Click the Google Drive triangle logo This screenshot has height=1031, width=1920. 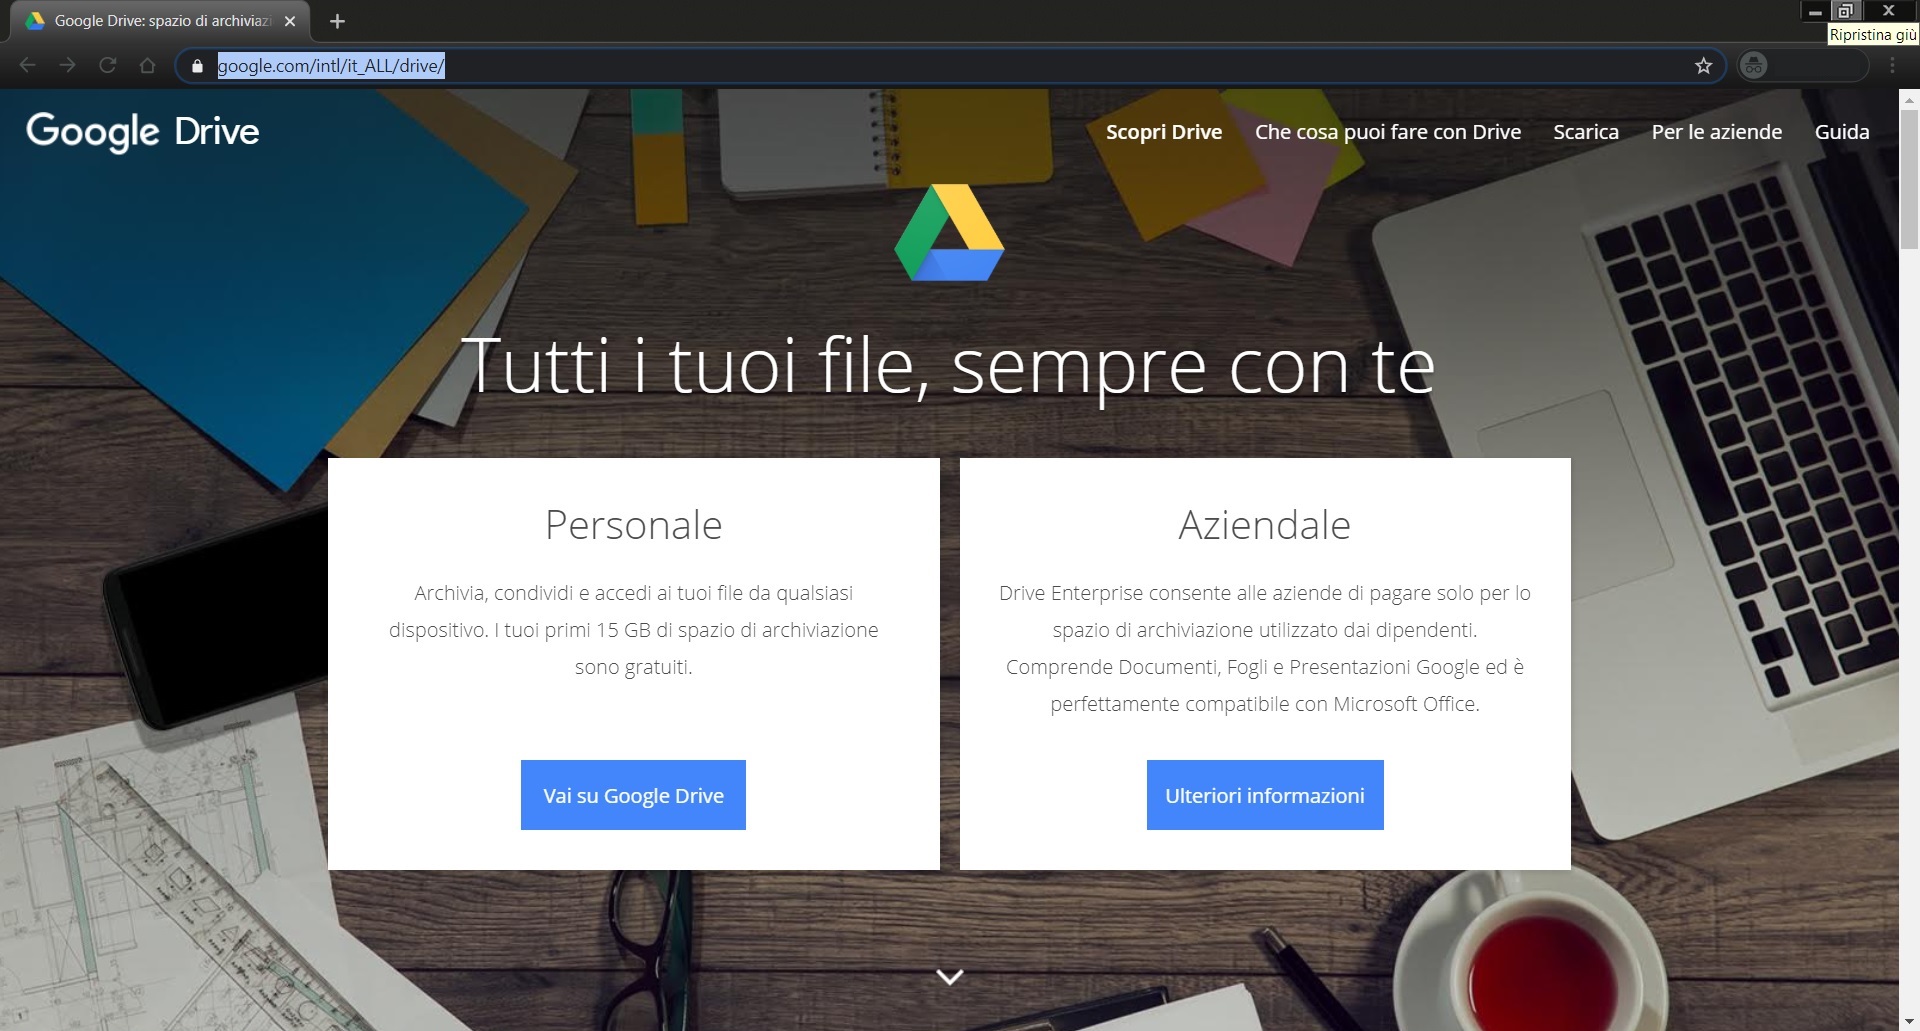pos(949,232)
